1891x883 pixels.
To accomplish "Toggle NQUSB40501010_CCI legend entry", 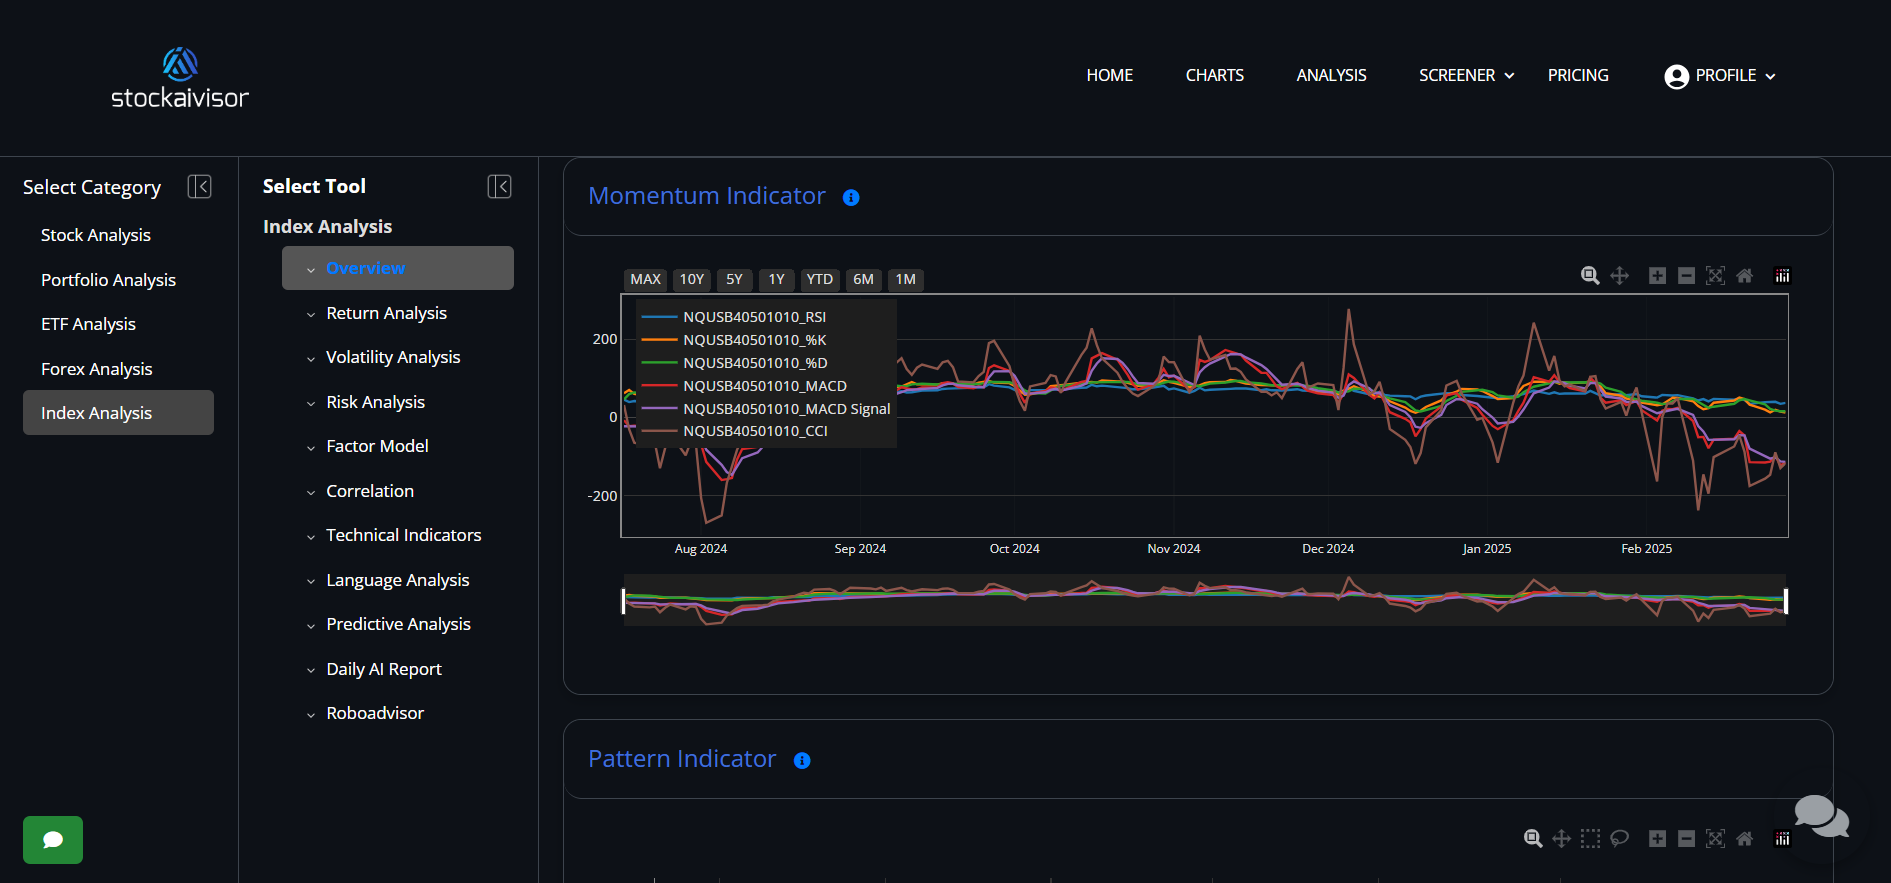I will 755,431.
